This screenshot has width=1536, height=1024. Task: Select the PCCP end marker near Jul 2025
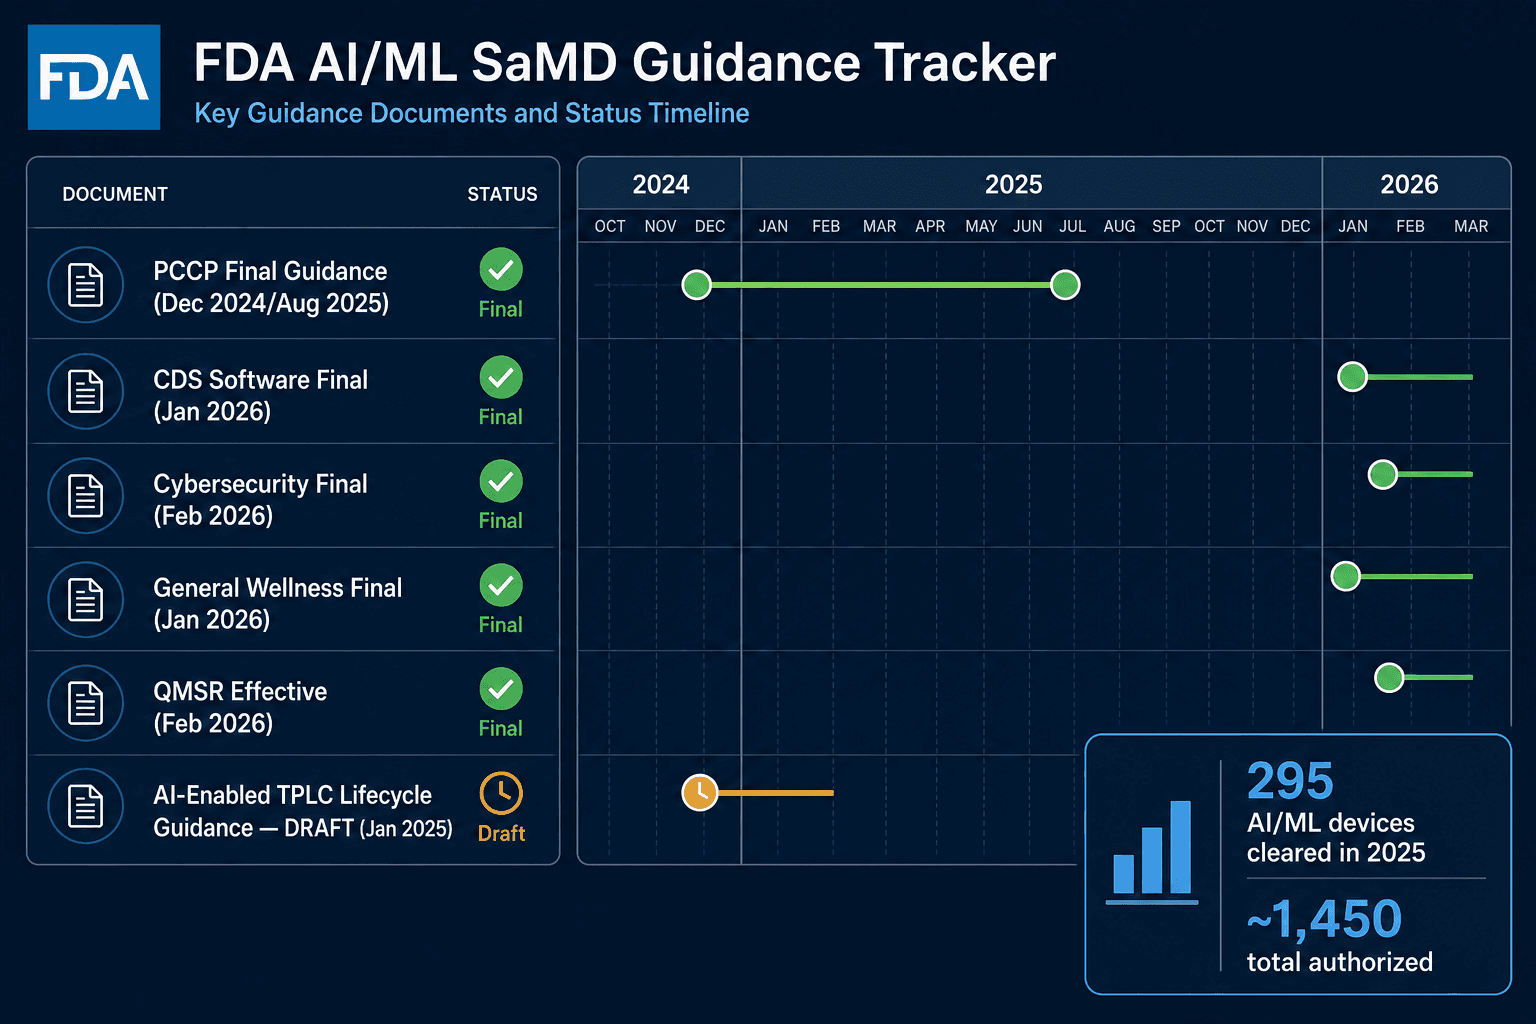pyautogui.click(x=1066, y=285)
